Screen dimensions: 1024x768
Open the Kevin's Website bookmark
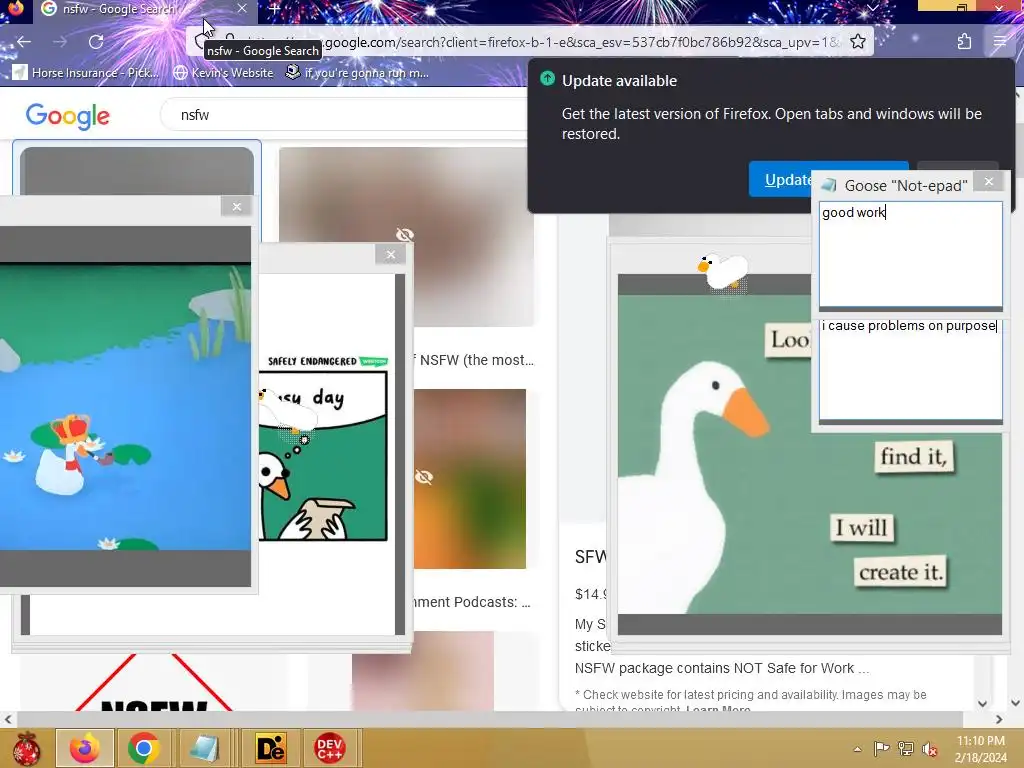pyautogui.click(x=223, y=72)
